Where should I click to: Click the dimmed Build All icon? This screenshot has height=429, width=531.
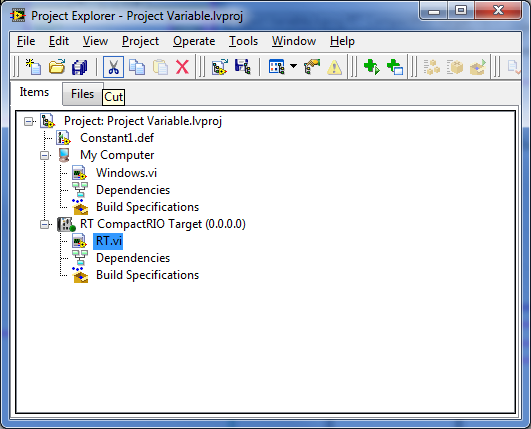(x=431, y=67)
